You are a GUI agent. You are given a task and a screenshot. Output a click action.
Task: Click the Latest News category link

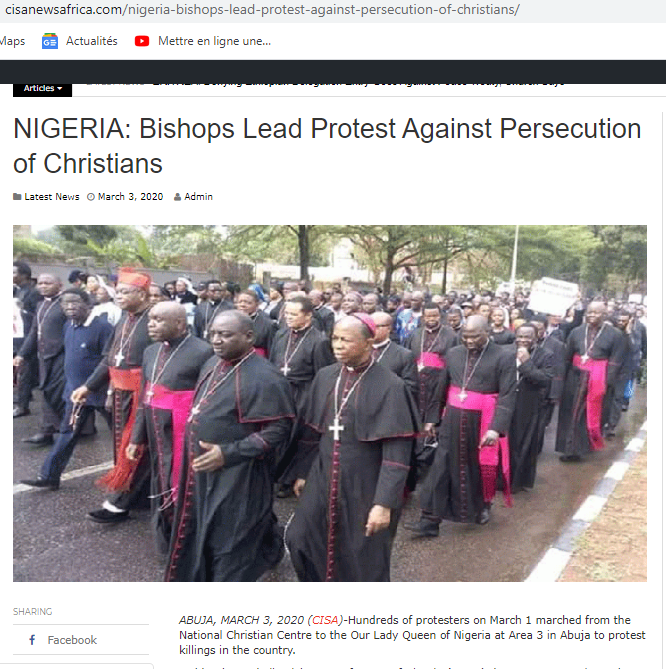[x=52, y=197]
